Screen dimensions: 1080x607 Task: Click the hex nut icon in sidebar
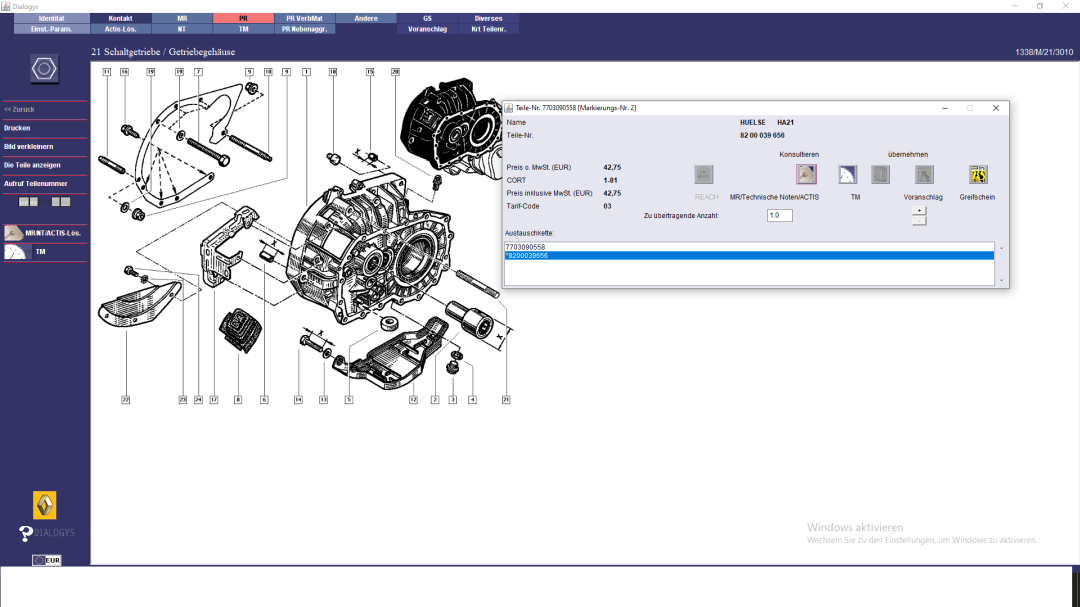[44, 69]
